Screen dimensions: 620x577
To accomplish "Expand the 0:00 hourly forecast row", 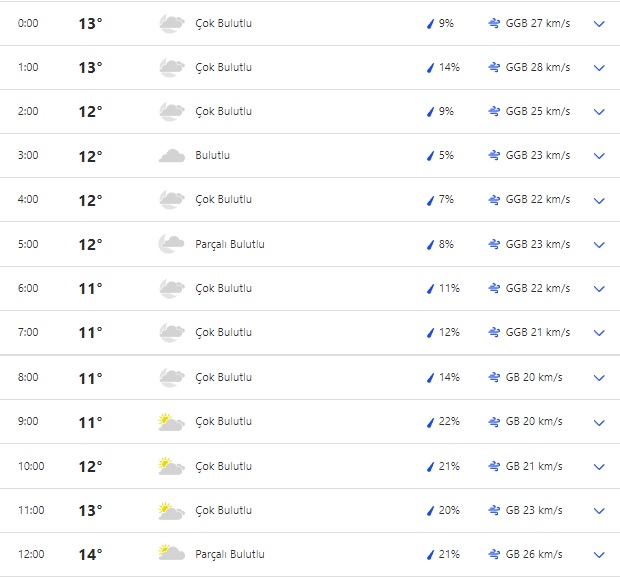I will (x=599, y=23).
